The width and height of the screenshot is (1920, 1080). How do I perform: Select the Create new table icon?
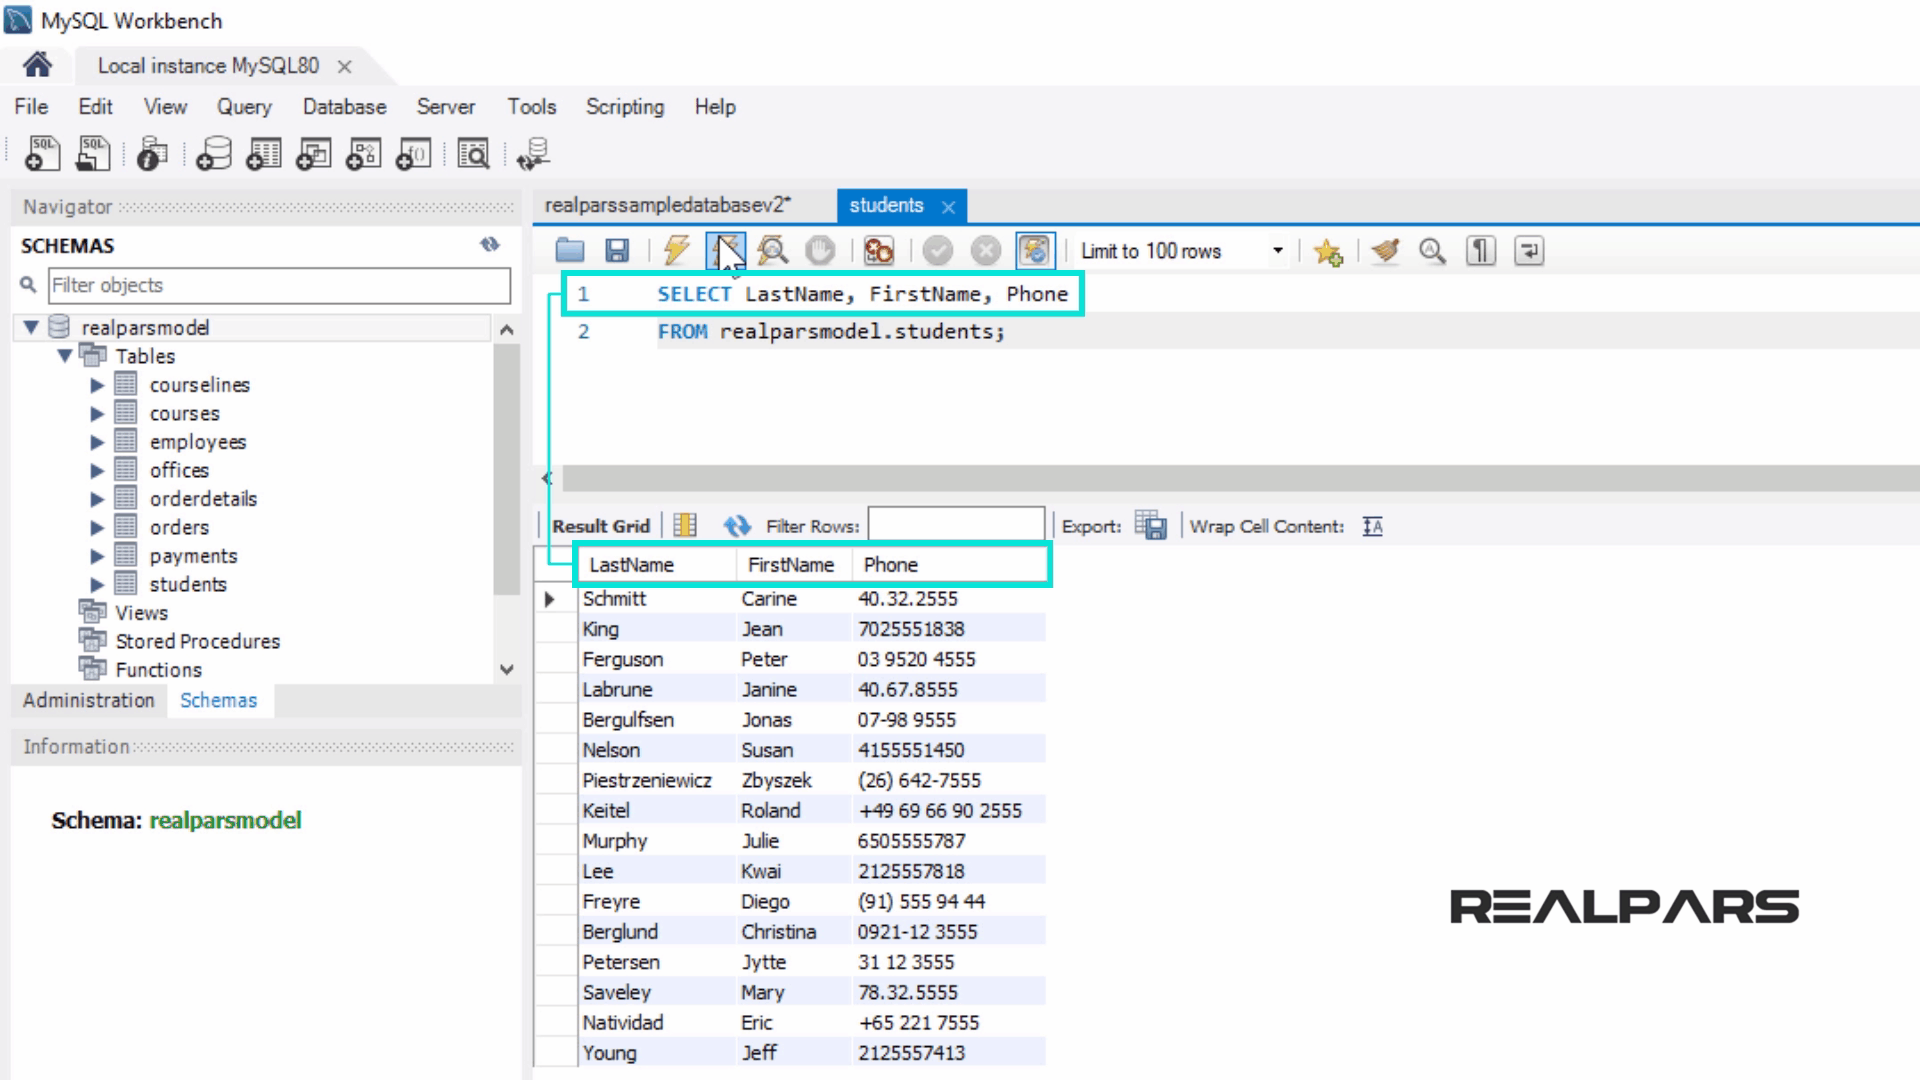262,154
